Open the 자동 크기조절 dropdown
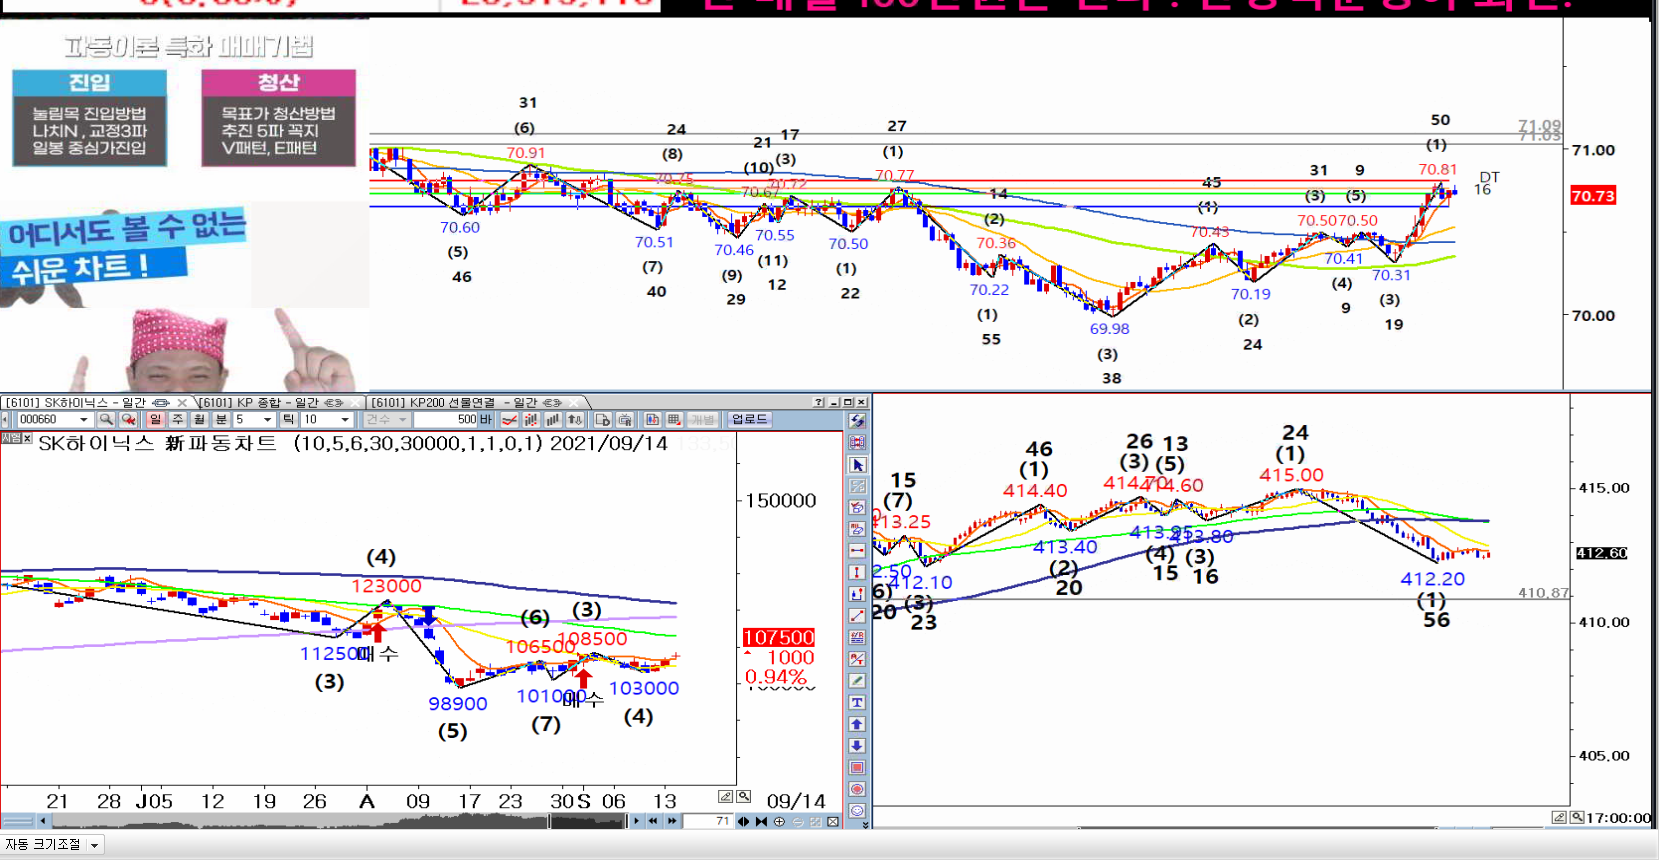This screenshot has height=861, width=1659. pos(94,845)
